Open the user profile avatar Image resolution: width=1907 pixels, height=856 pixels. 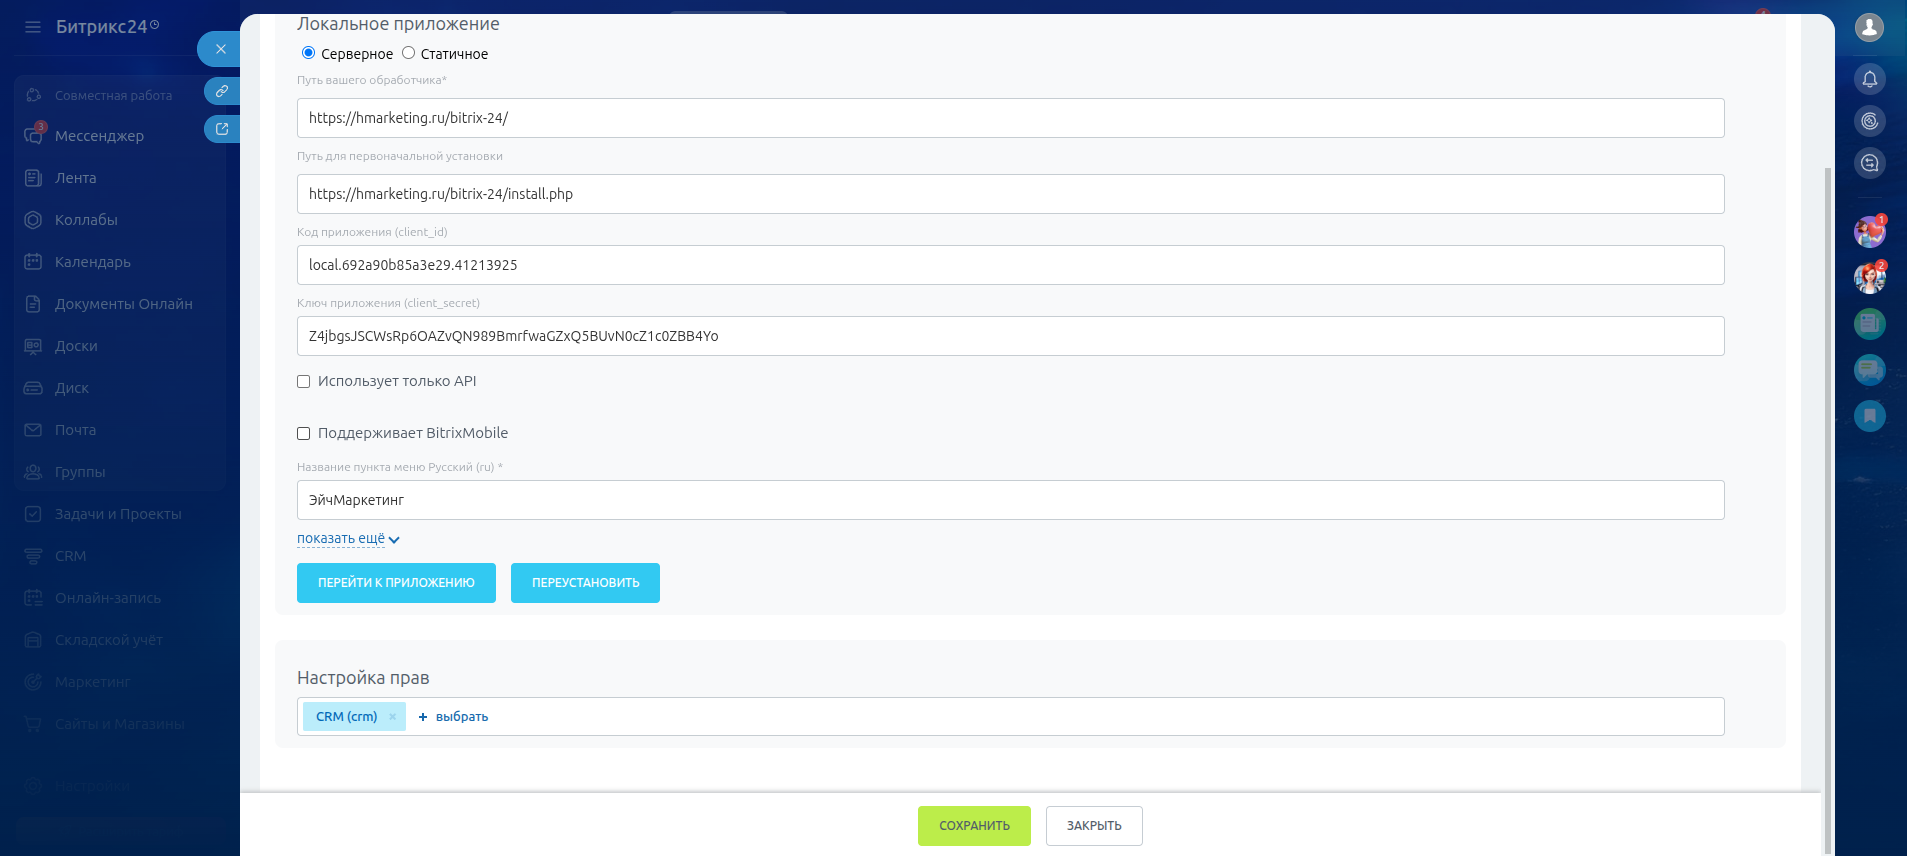click(x=1869, y=27)
